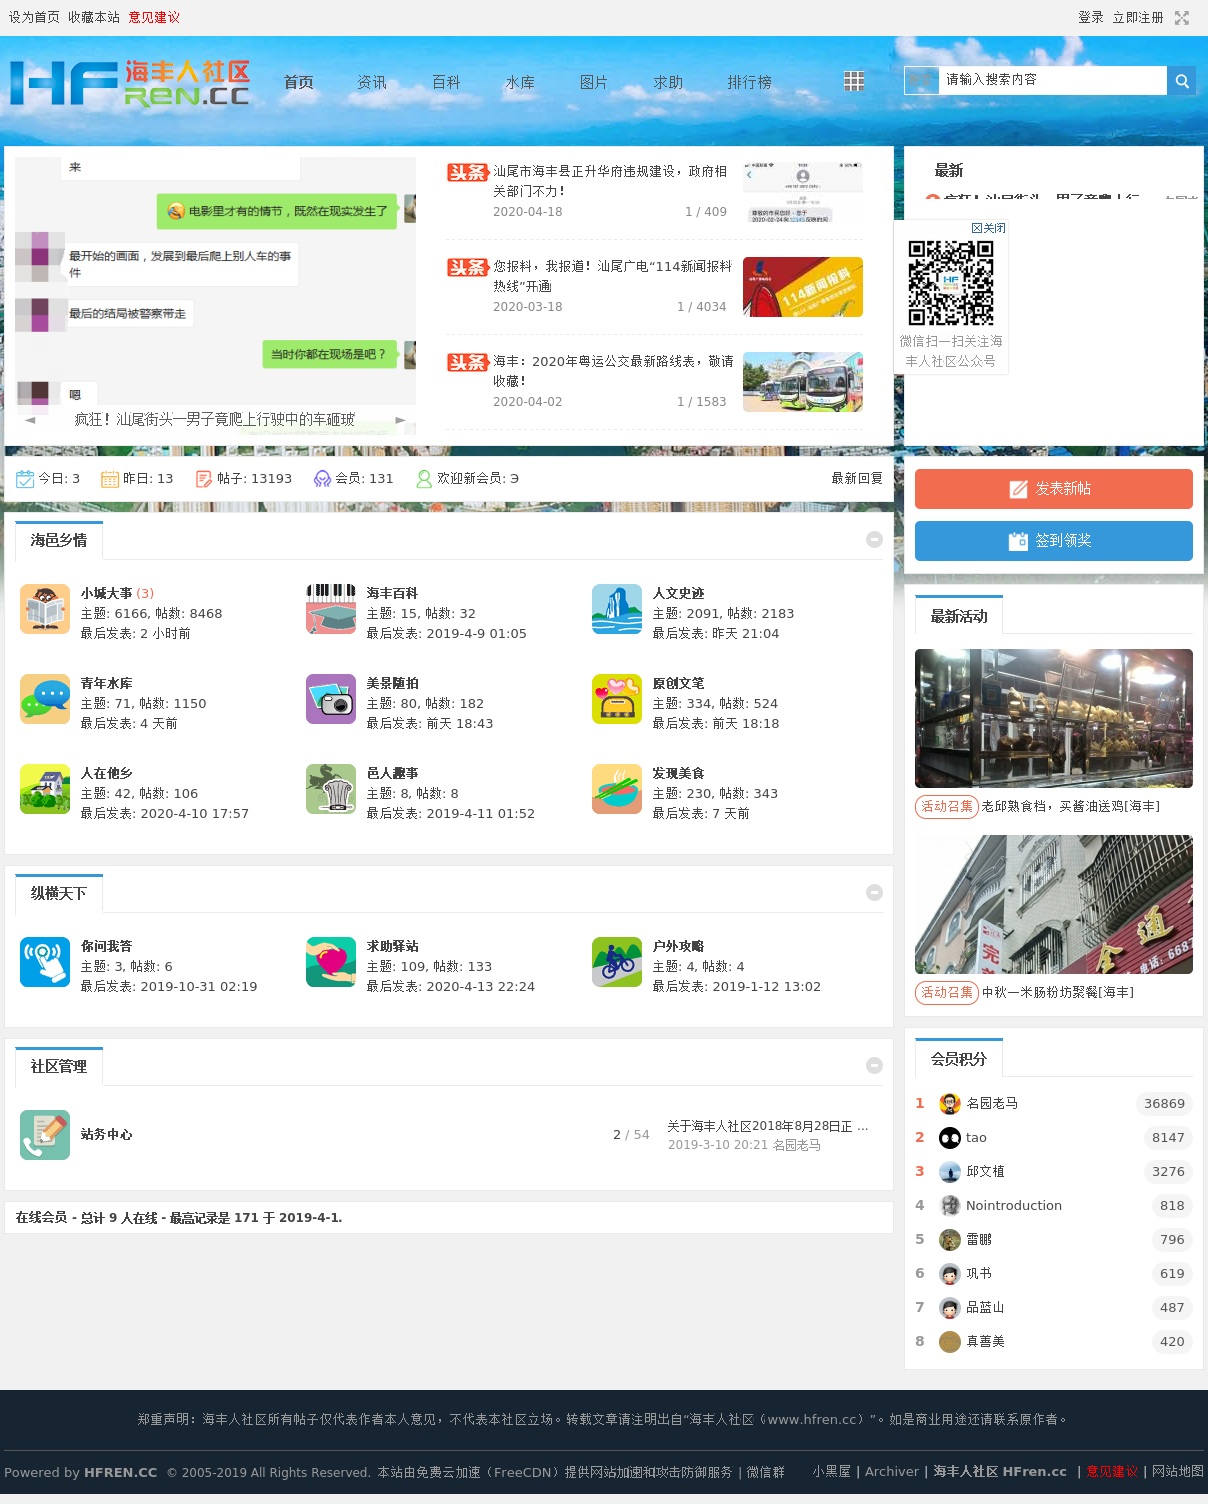Collapse the 海邑乡情 section

click(x=874, y=540)
